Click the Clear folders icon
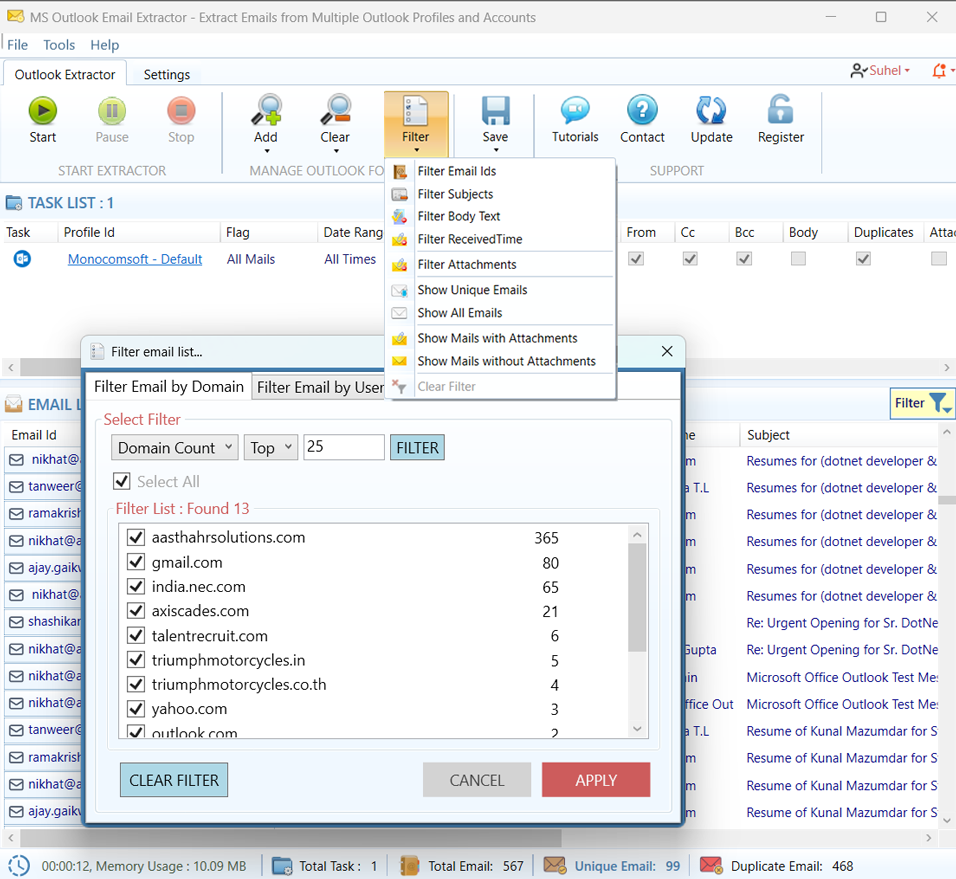 (335, 110)
